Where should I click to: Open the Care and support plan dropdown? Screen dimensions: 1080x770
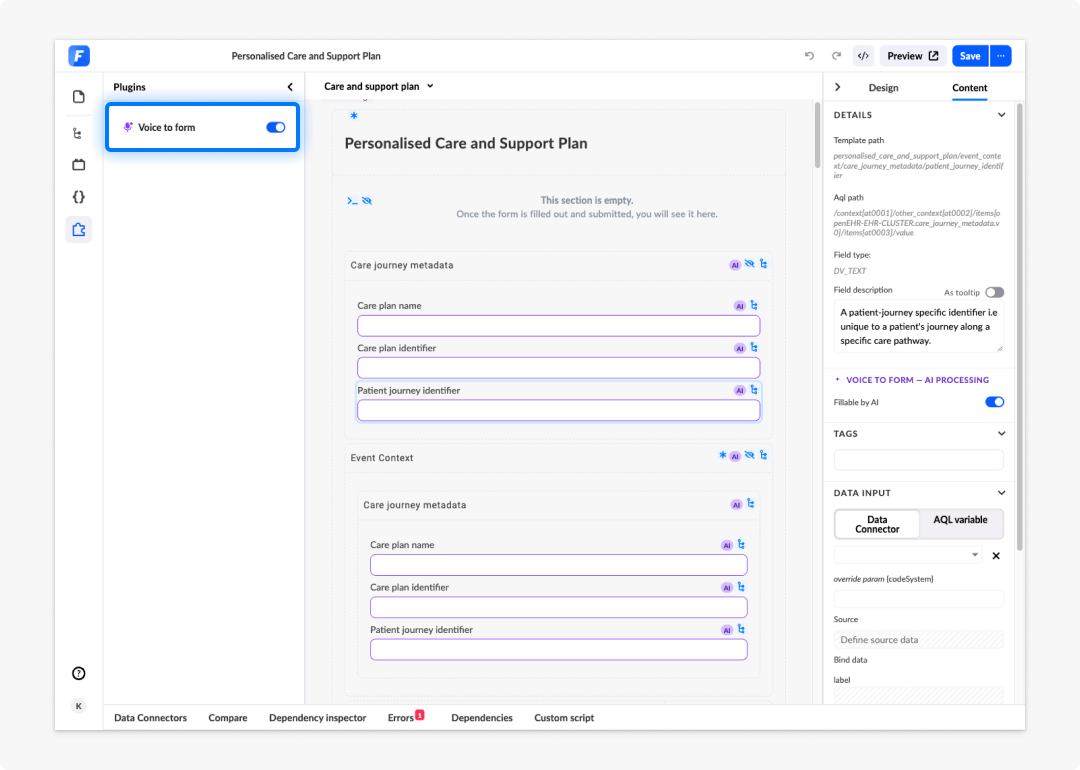click(x=379, y=86)
